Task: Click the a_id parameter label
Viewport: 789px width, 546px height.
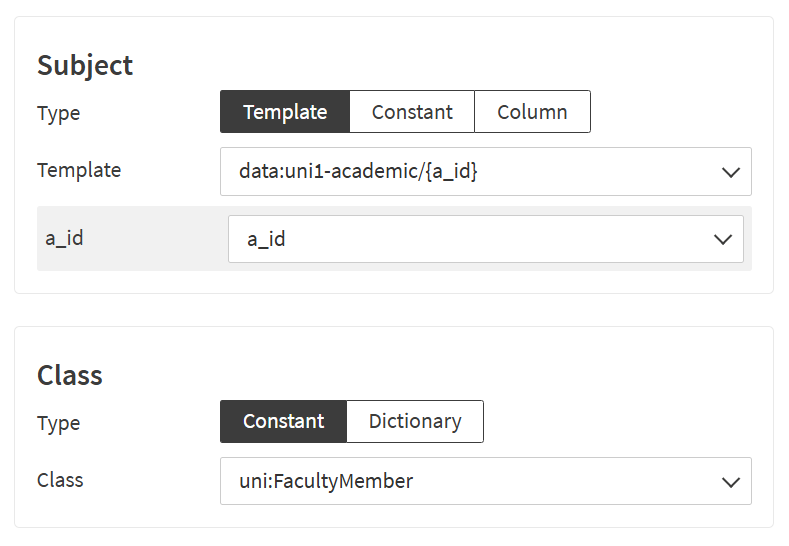Action: (x=65, y=238)
